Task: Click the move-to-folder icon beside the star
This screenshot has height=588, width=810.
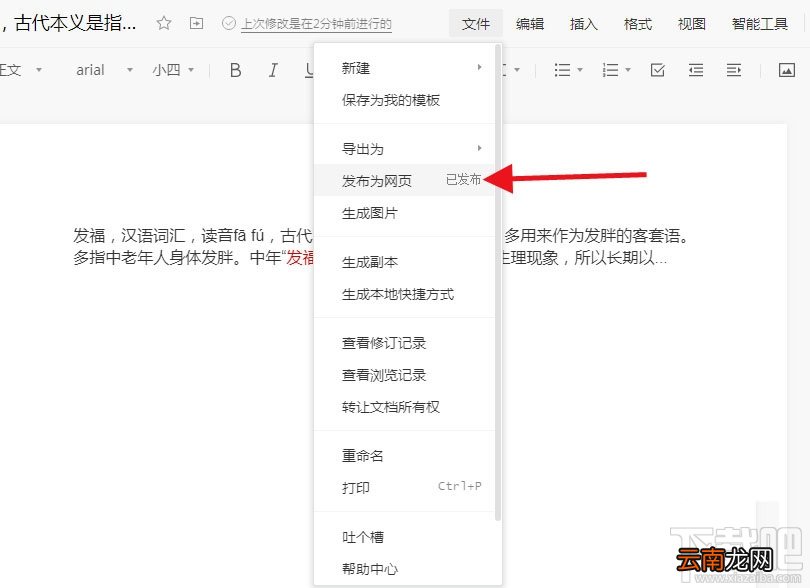Action: tap(196, 23)
